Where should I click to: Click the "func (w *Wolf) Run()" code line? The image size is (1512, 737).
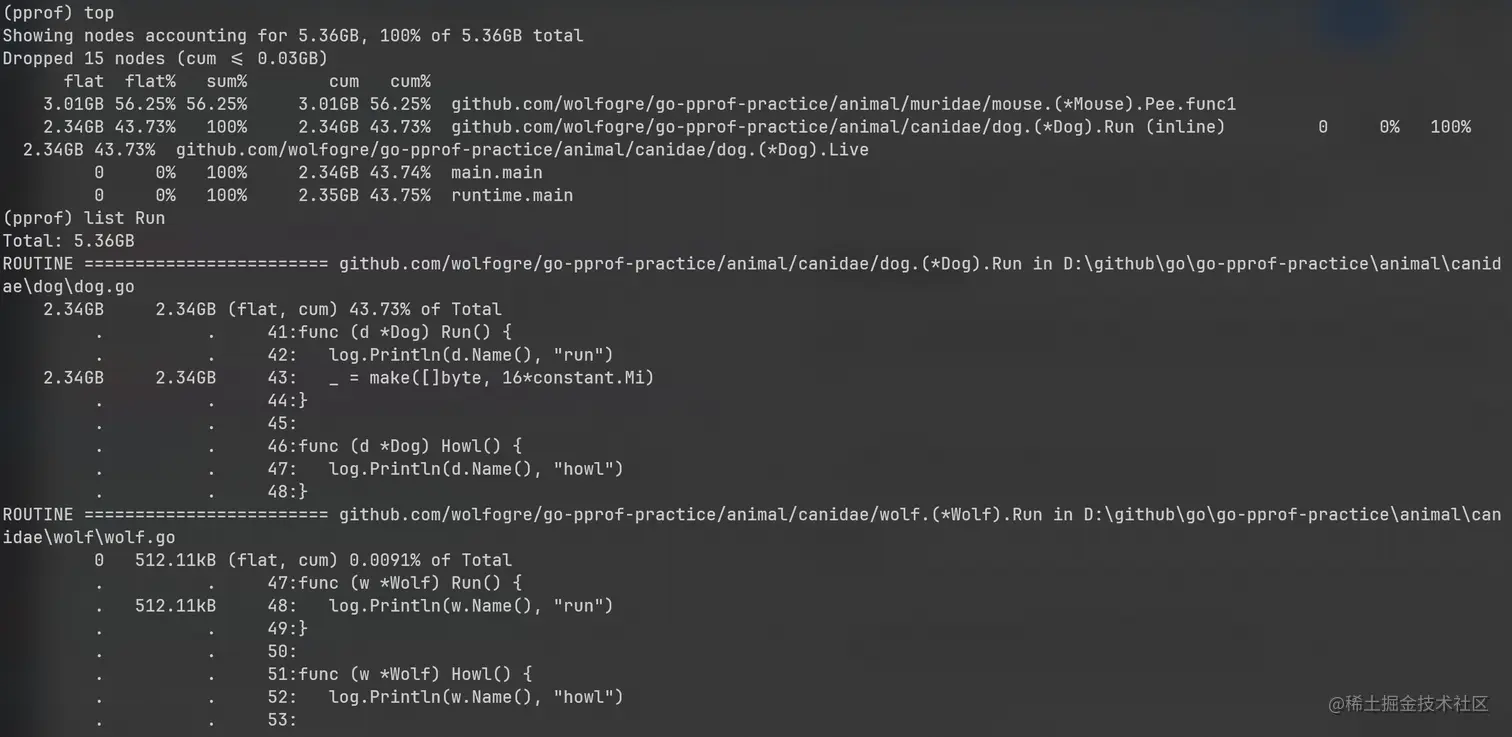(x=410, y=583)
